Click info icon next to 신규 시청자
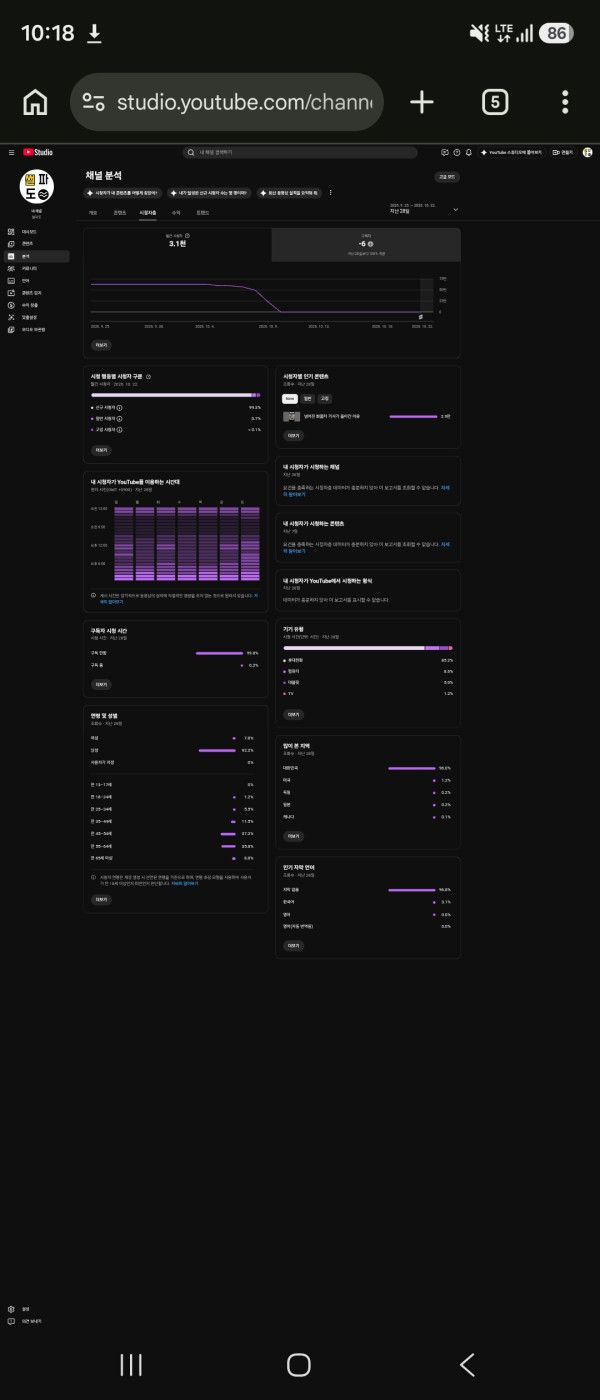 point(120,408)
